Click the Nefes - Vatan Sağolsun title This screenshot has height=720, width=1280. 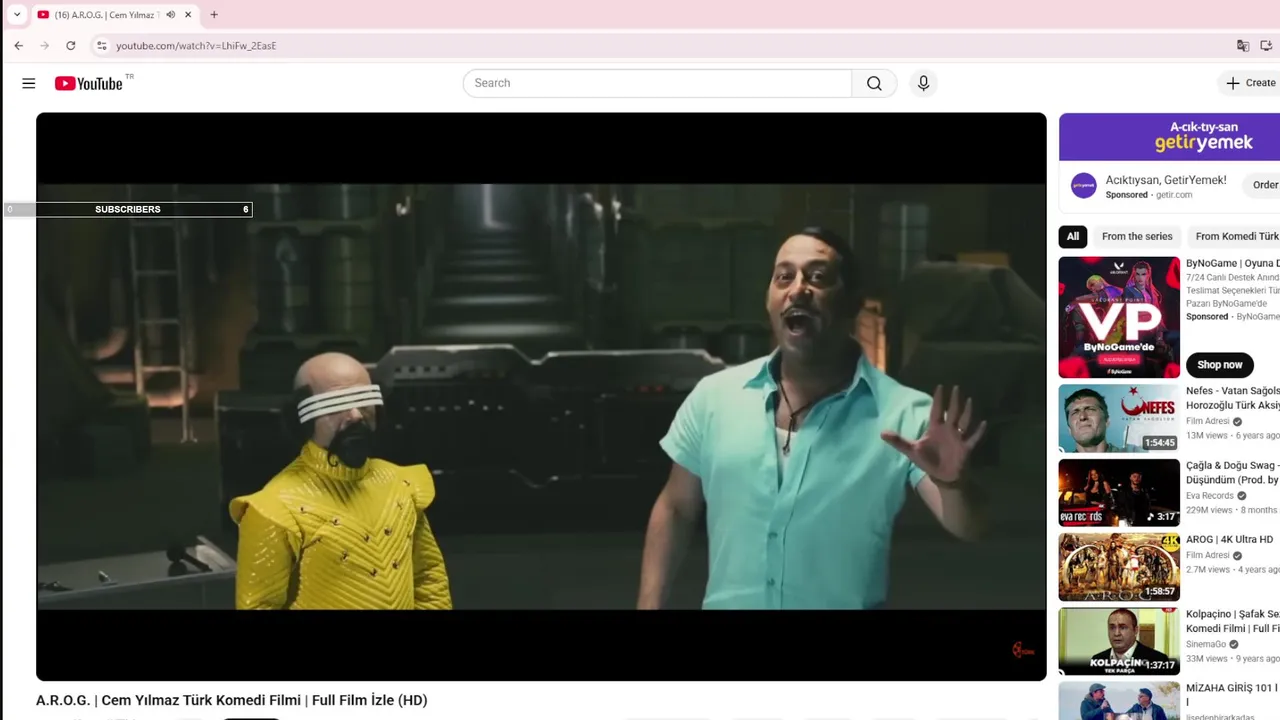tap(1233, 398)
